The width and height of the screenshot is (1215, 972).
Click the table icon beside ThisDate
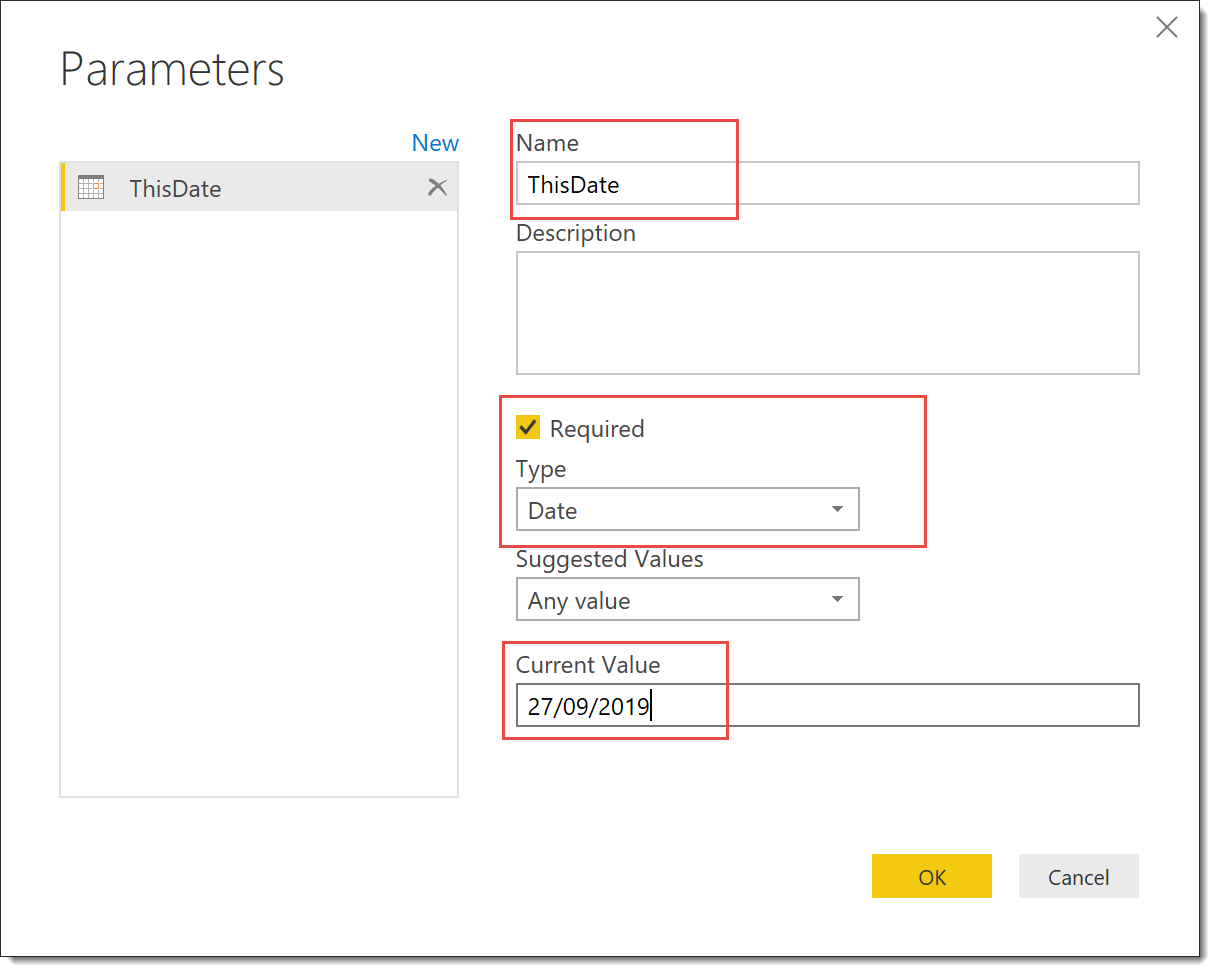click(91, 187)
